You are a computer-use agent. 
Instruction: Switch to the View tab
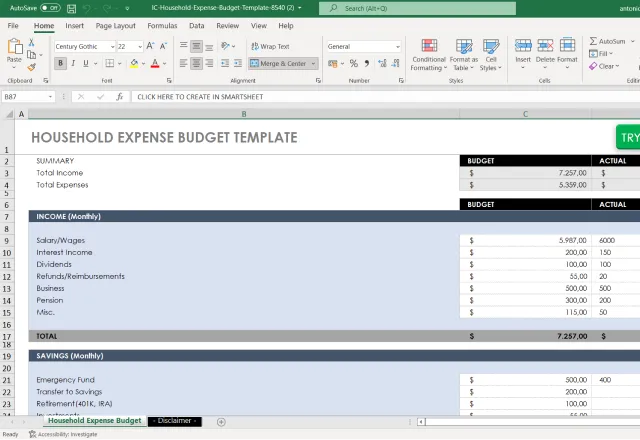pyautogui.click(x=259, y=26)
